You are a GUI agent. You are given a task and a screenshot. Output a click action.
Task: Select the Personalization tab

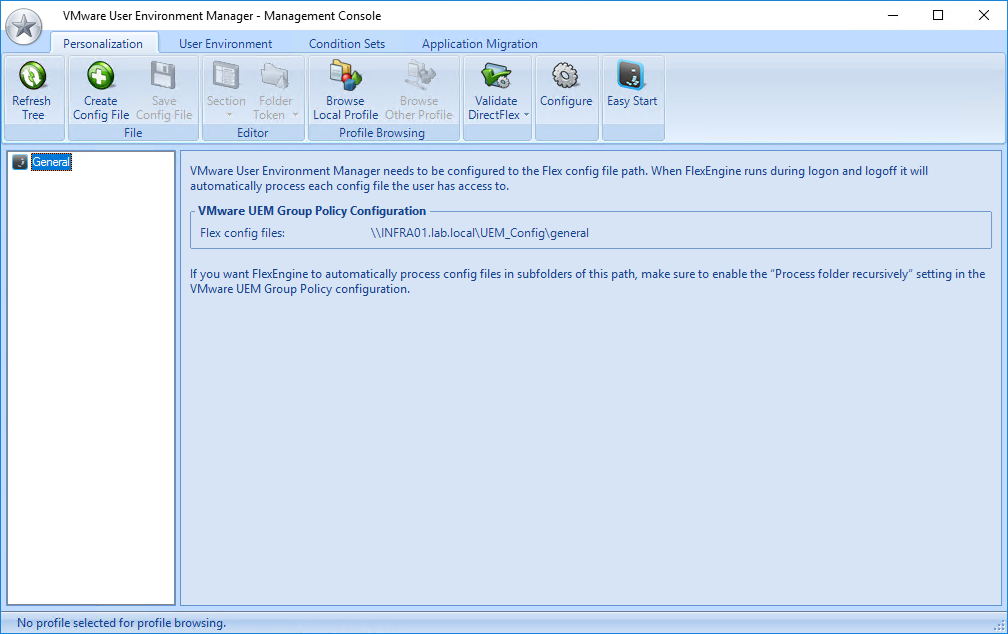103,44
